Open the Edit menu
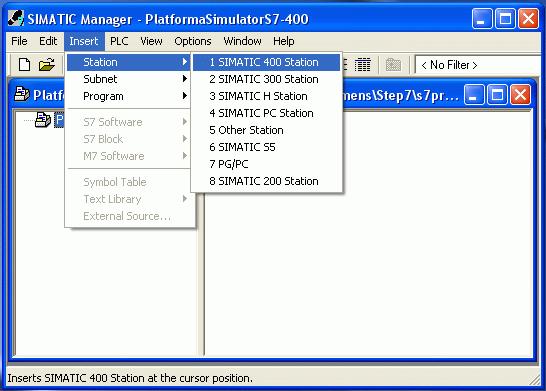The height and width of the screenshot is (391, 546). 48,41
